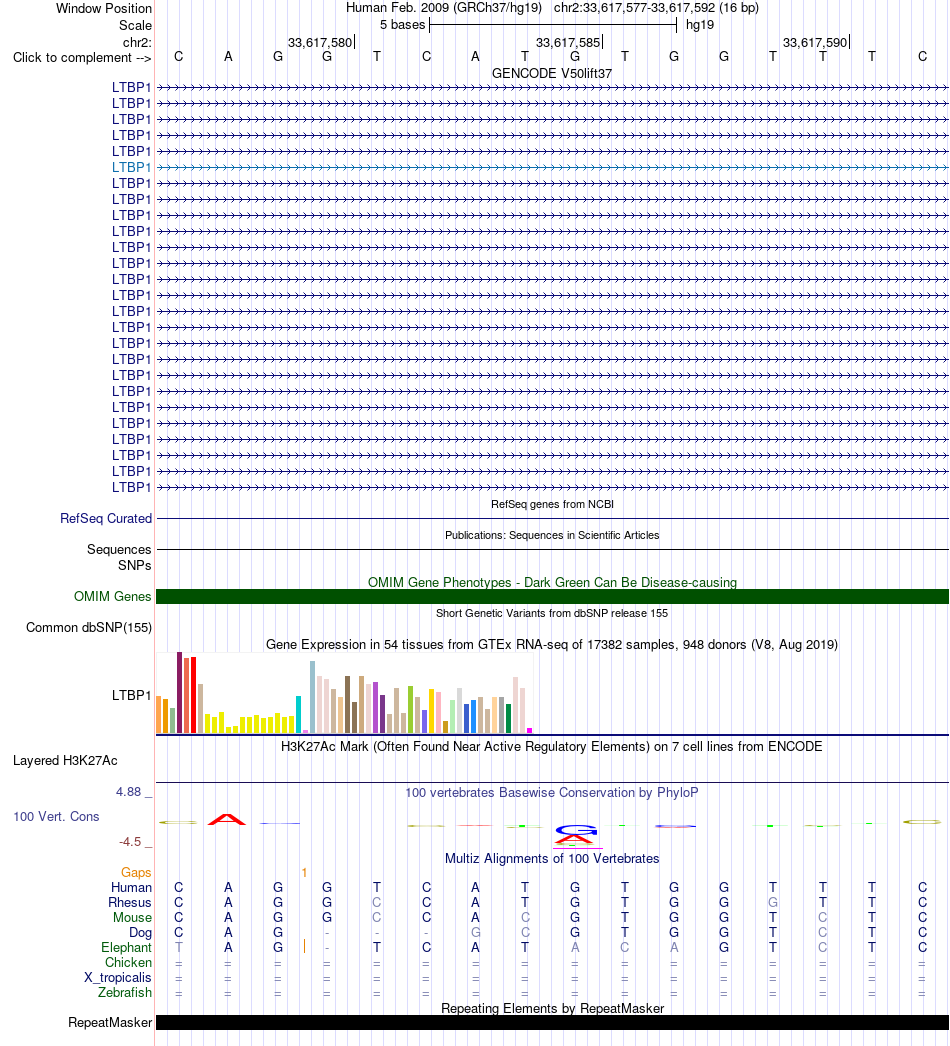
Task: Open the 'OMIM Genes' track label
Action: 113,596
